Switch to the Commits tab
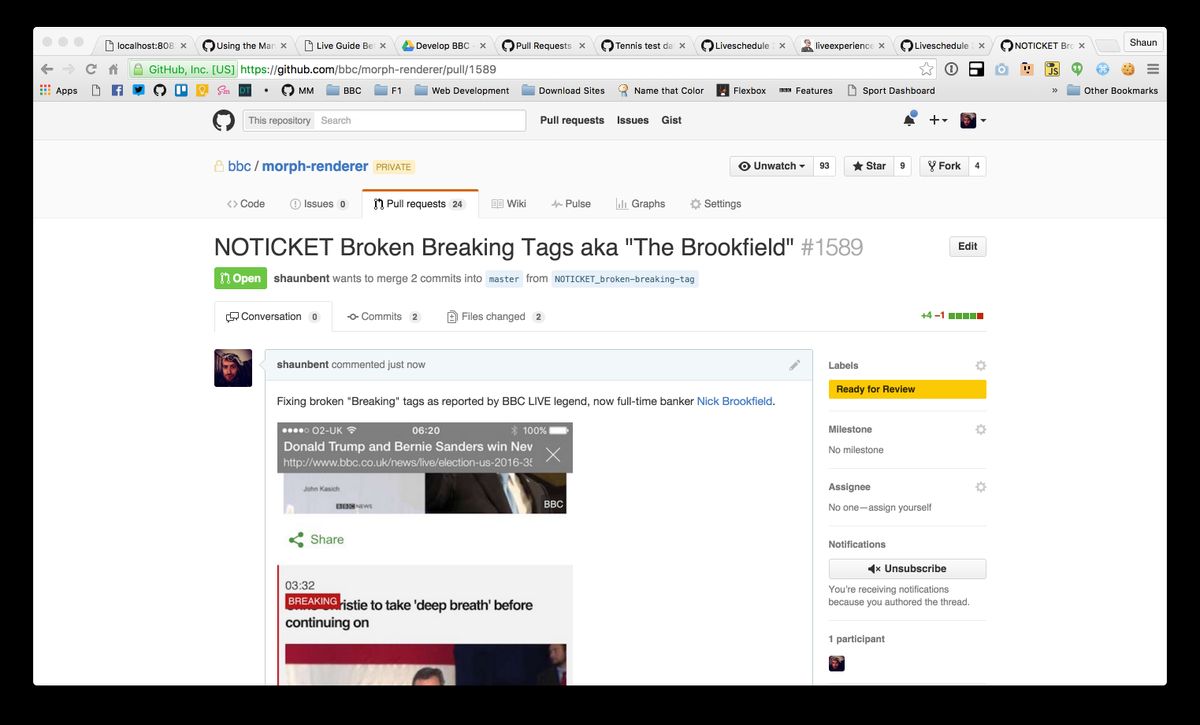1200x725 pixels. [x=384, y=317]
